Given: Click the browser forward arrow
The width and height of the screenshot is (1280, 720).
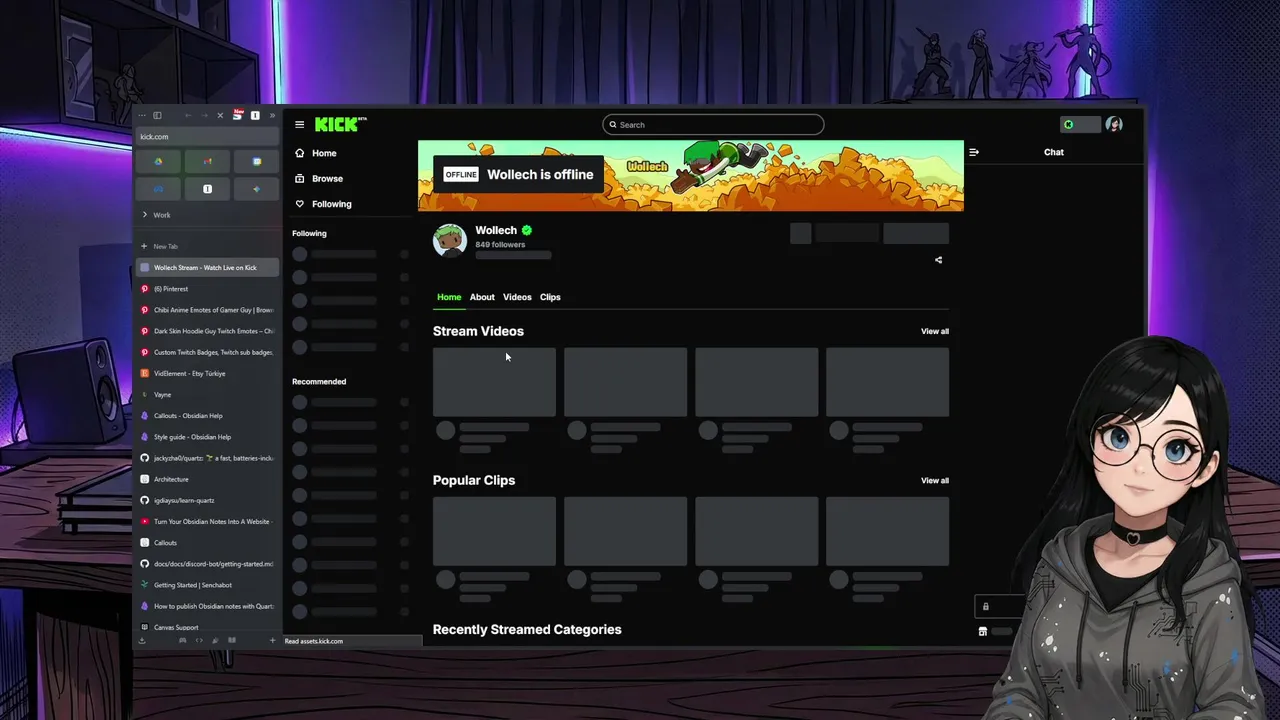Looking at the screenshot, I should (204, 115).
